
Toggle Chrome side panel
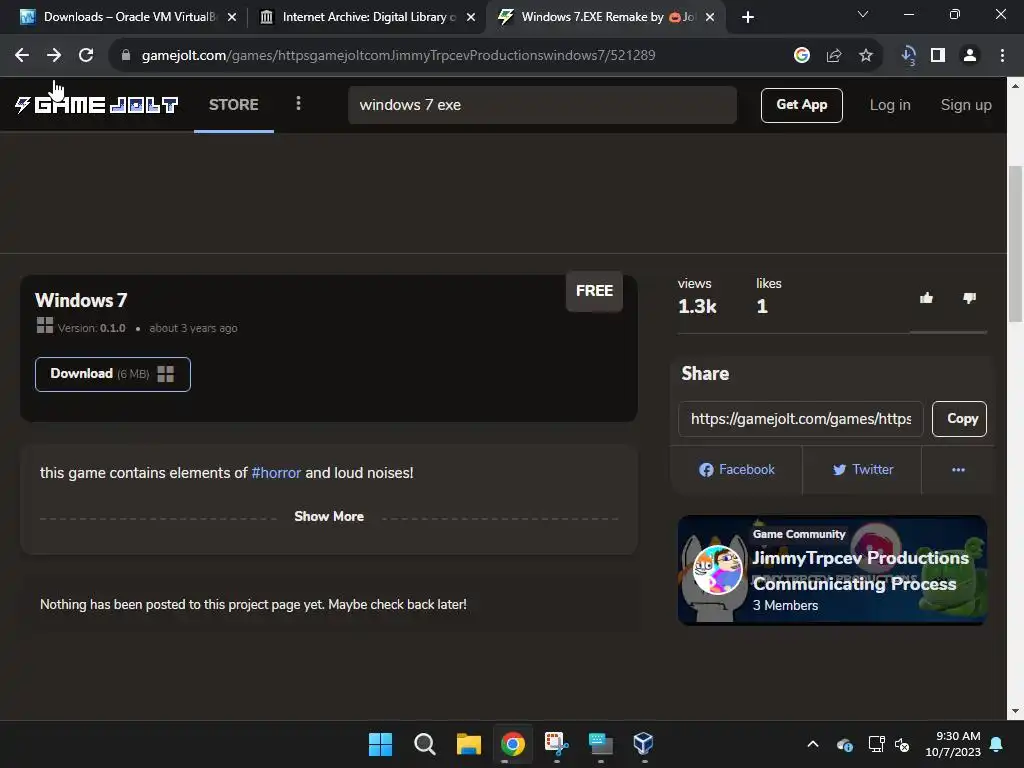pyautogui.click(x=938, y=56)
